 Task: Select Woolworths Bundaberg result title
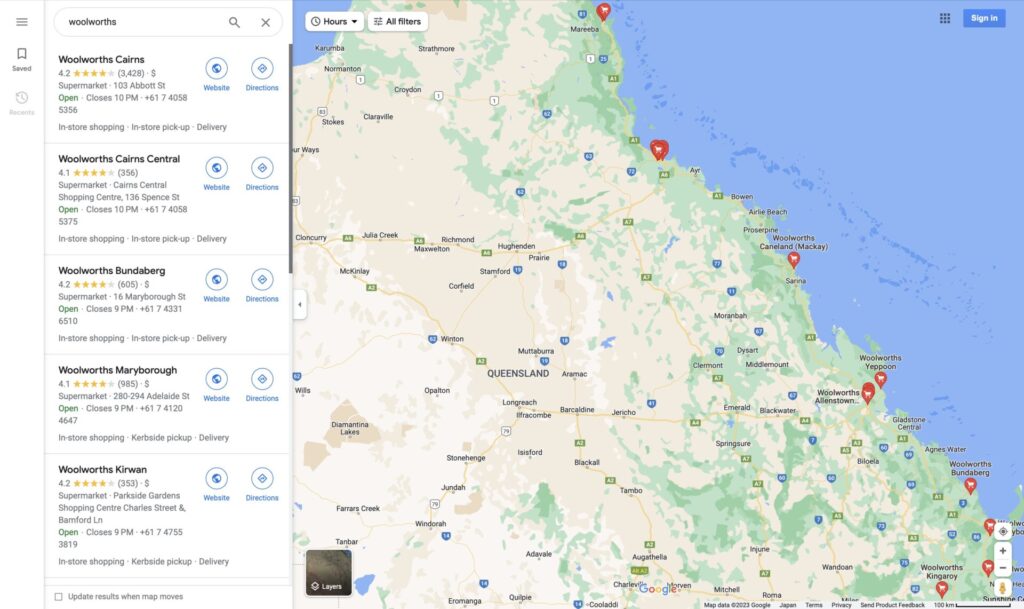(x=112, y=270)
